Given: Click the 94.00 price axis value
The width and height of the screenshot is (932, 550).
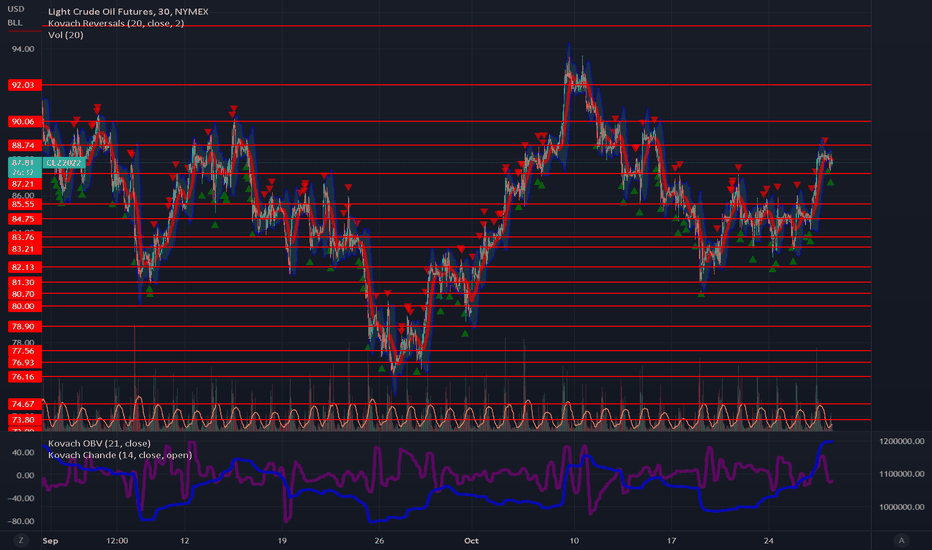Looking at the screenshot, I should [x=23, y=49].
